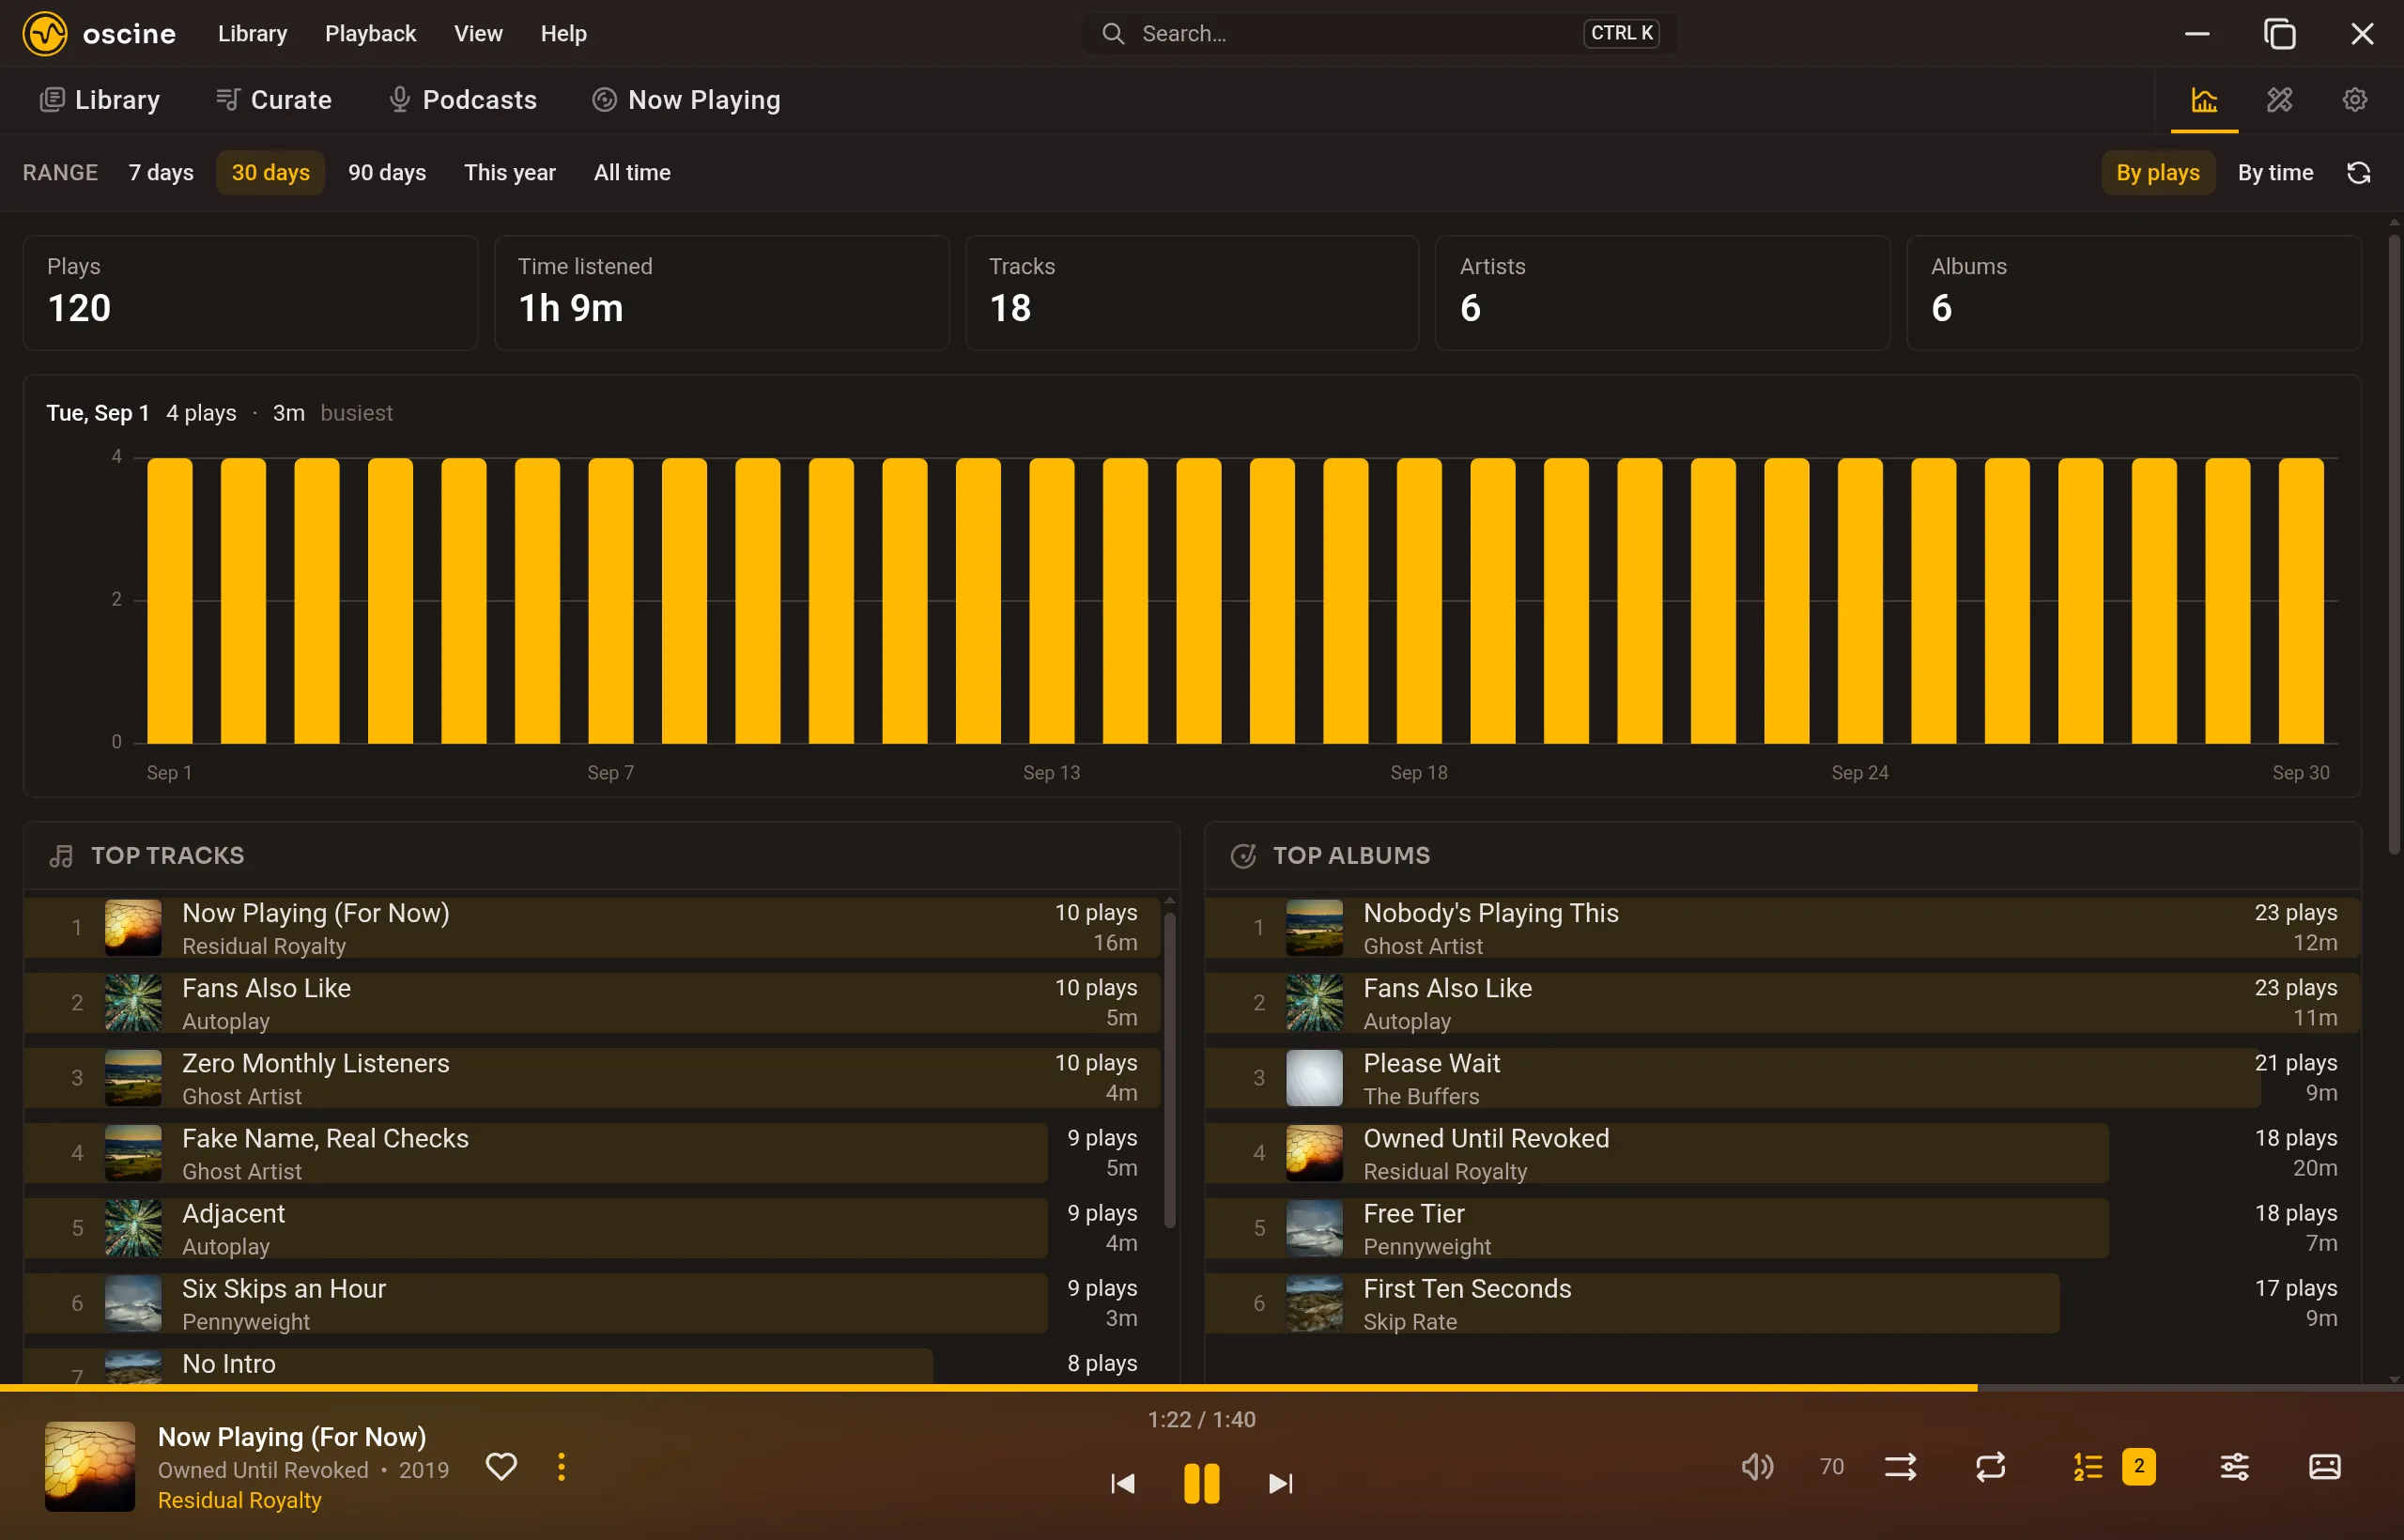Click the Sep 1 bar in chart
The height and width of the screenshot is (1540, 2404).
170,600
